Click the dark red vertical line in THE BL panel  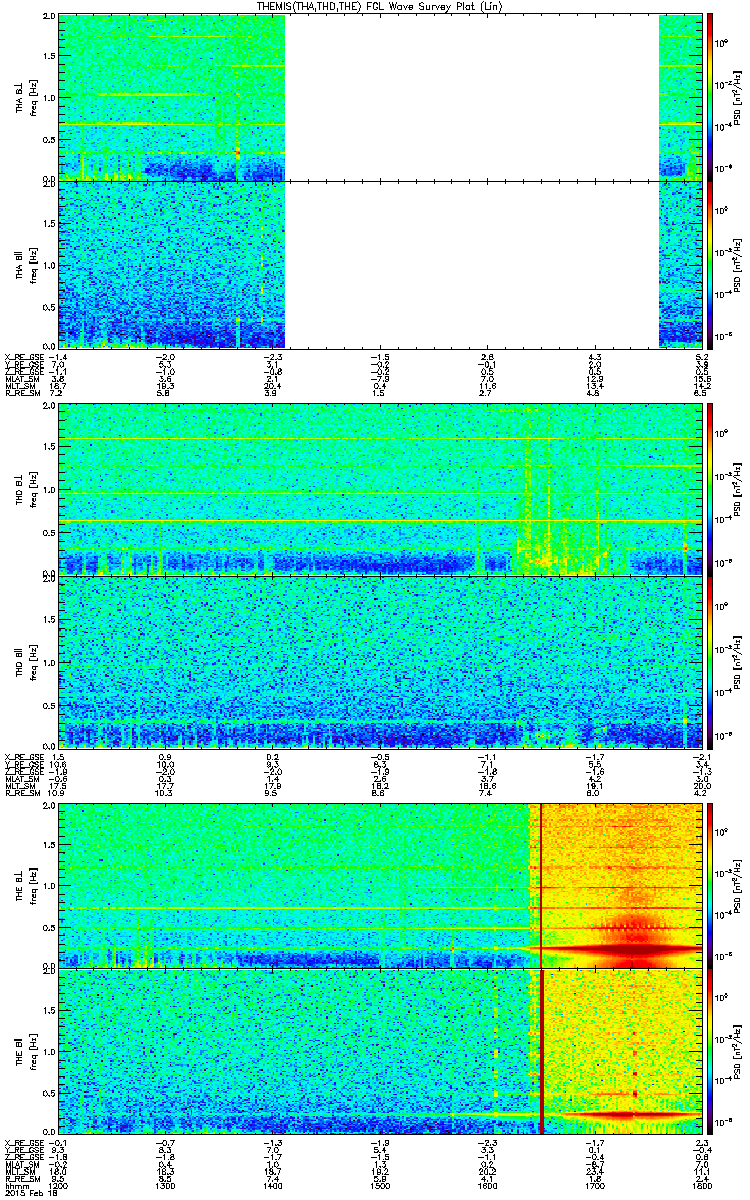click(x=540, y=884)
